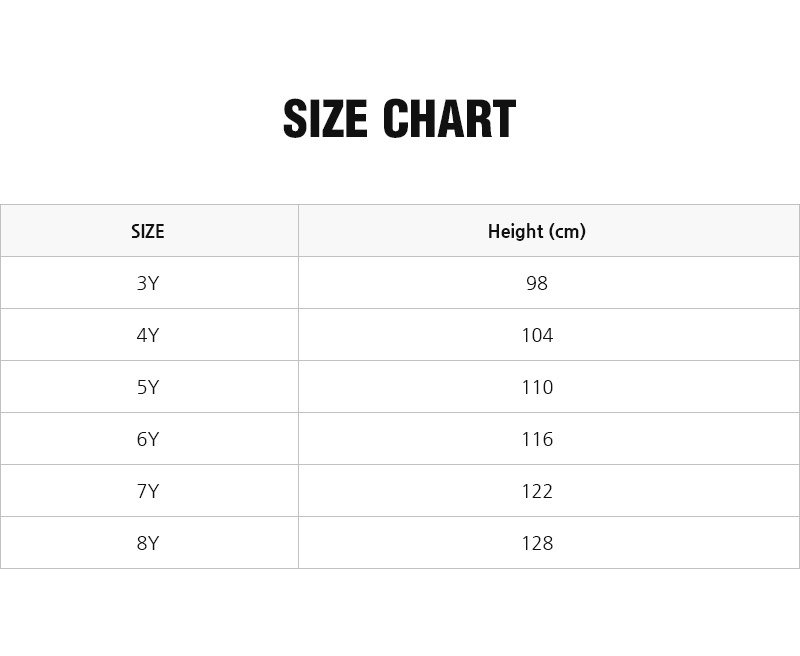Click the height value 98
This screenshot has height=656, width=800.
[537, 283]
